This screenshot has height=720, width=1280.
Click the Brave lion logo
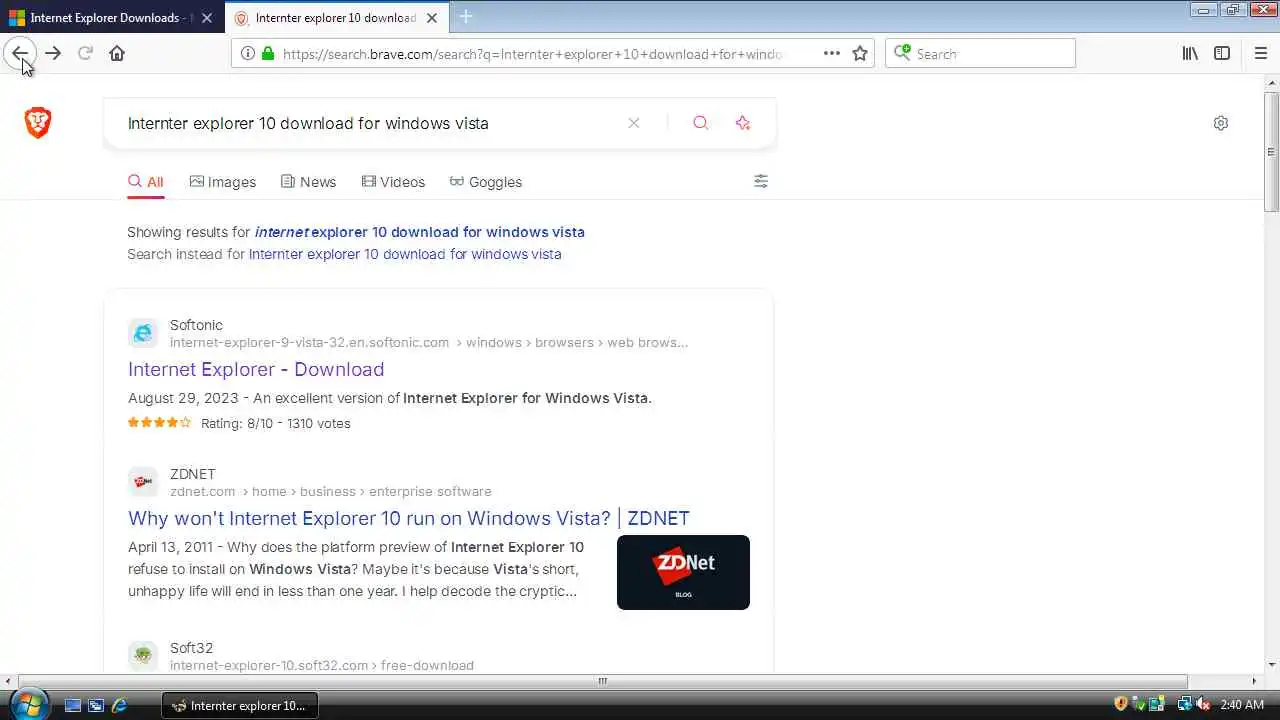(38, 123)
